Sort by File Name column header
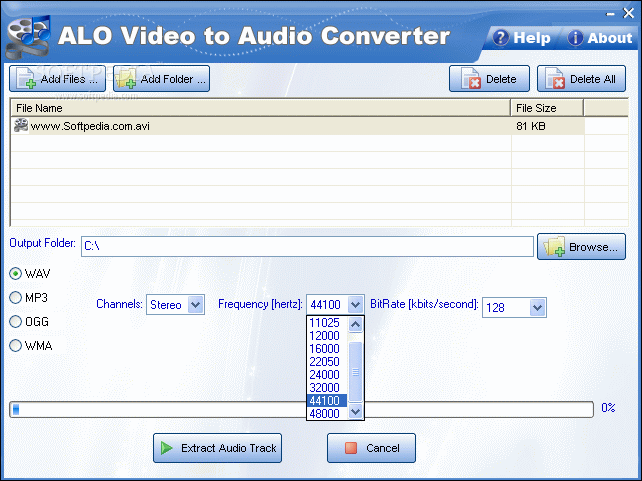 (260, 108)
